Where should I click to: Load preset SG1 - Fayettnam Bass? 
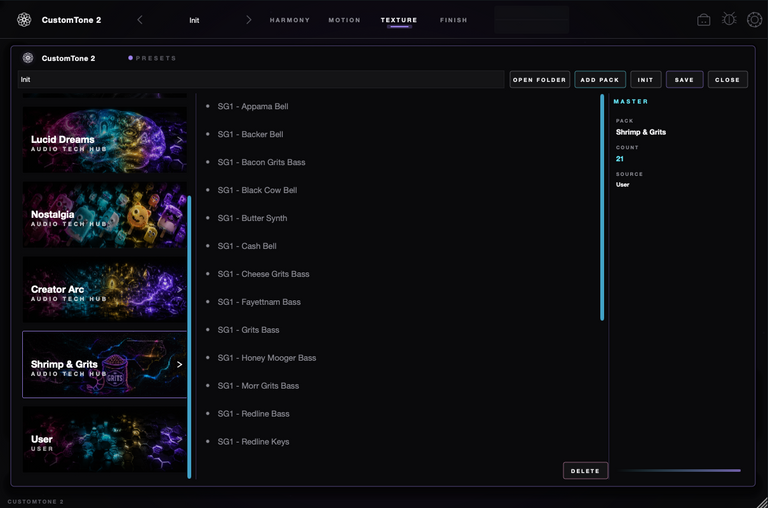pos(259,302)
